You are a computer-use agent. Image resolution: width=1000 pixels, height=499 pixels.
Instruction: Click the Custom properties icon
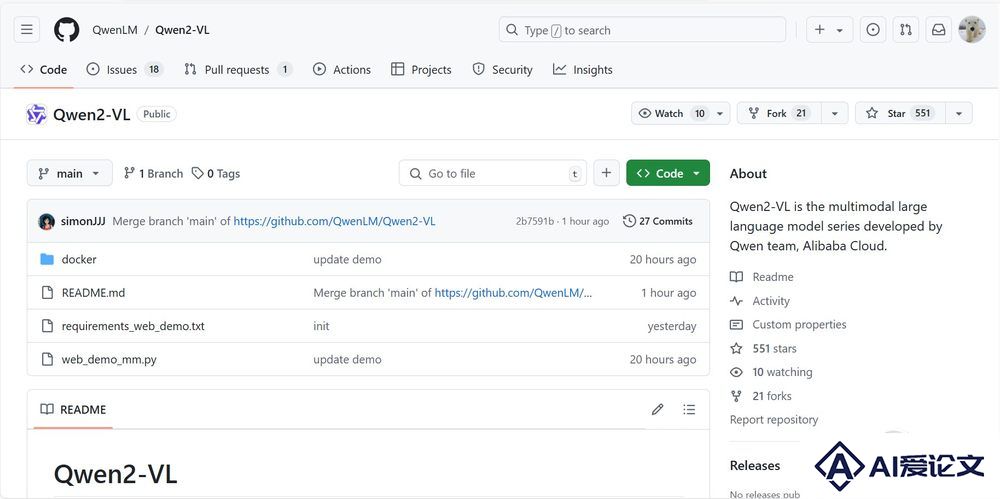(737, 325)
